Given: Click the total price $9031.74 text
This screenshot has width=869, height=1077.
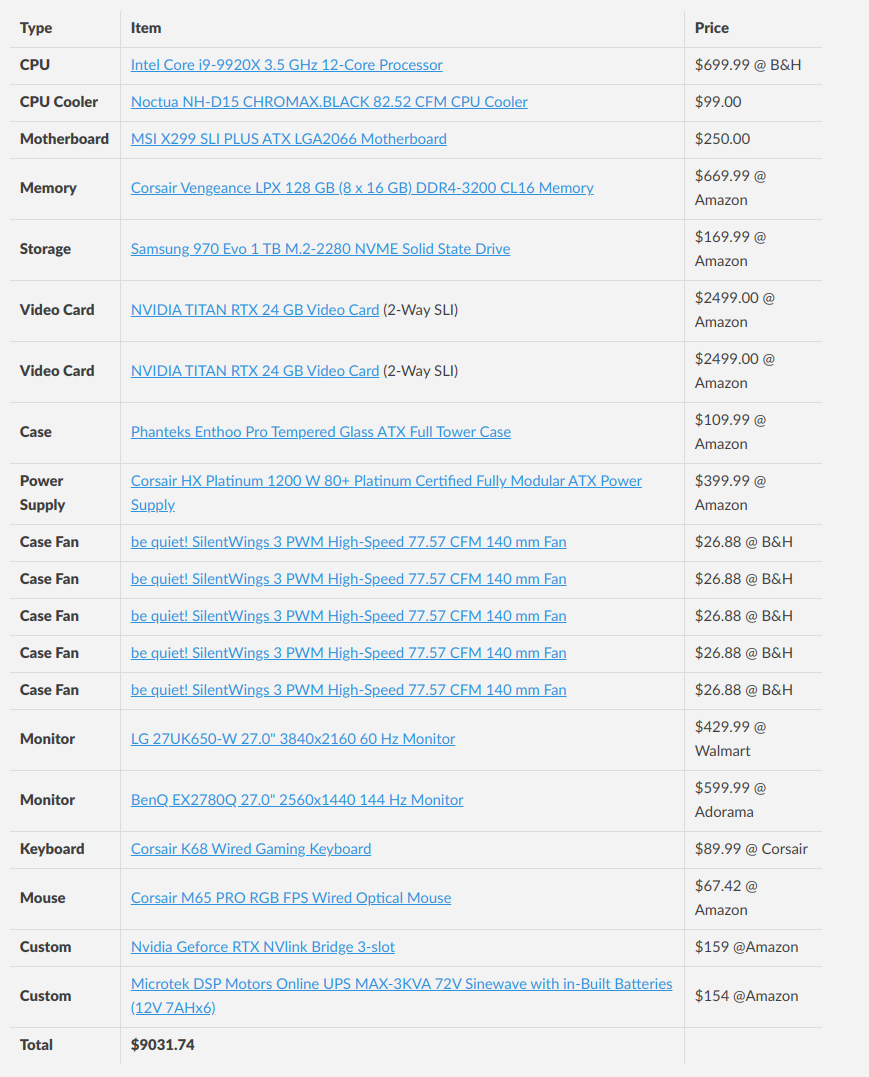Looking at the screenshot, I should tap(162, 1045).
